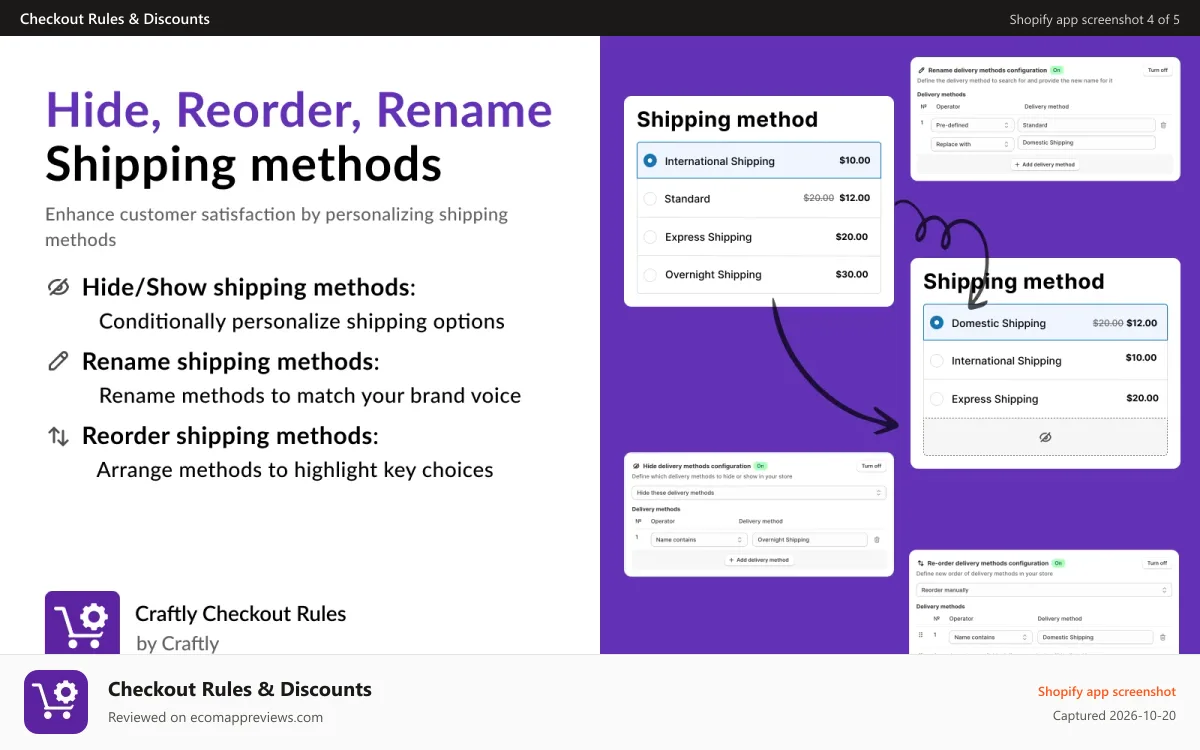This screenshot has height=750, width=1200.
Task: Click the Domestic Shipping replacement input in Rename panel
Action: [1086, 143]
